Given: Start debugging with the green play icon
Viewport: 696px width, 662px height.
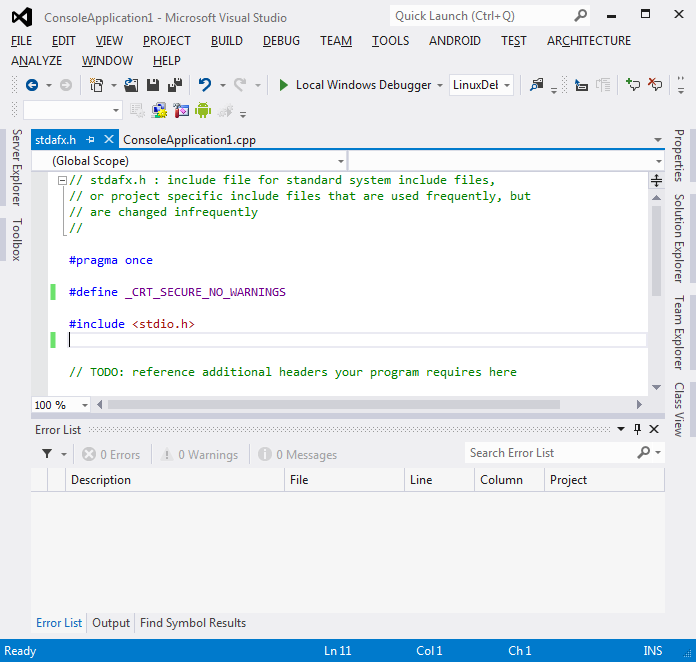Looking at the screenshot, I should click(283, 85).
